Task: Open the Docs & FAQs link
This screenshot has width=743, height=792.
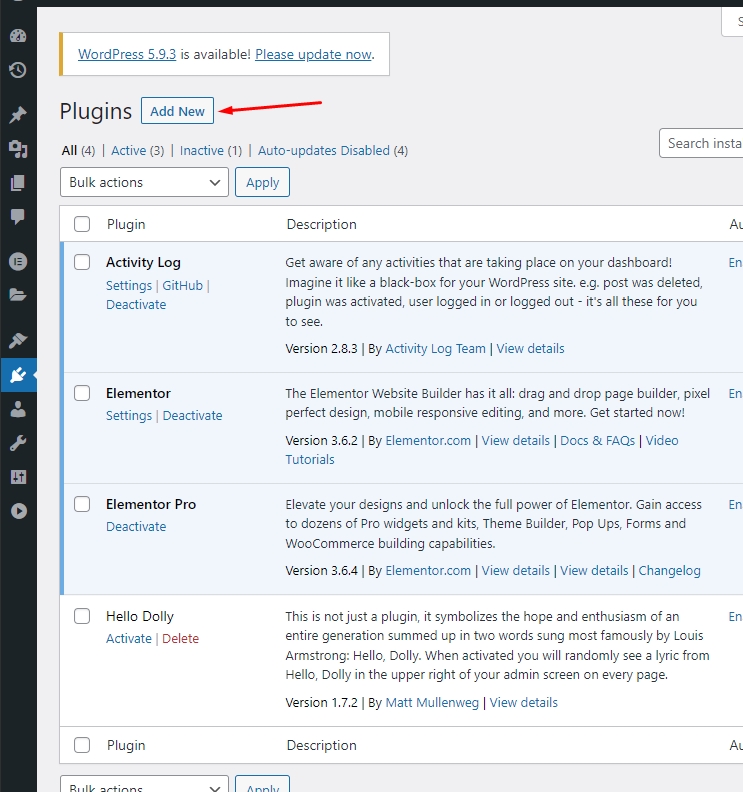Action: click(598, 440)
